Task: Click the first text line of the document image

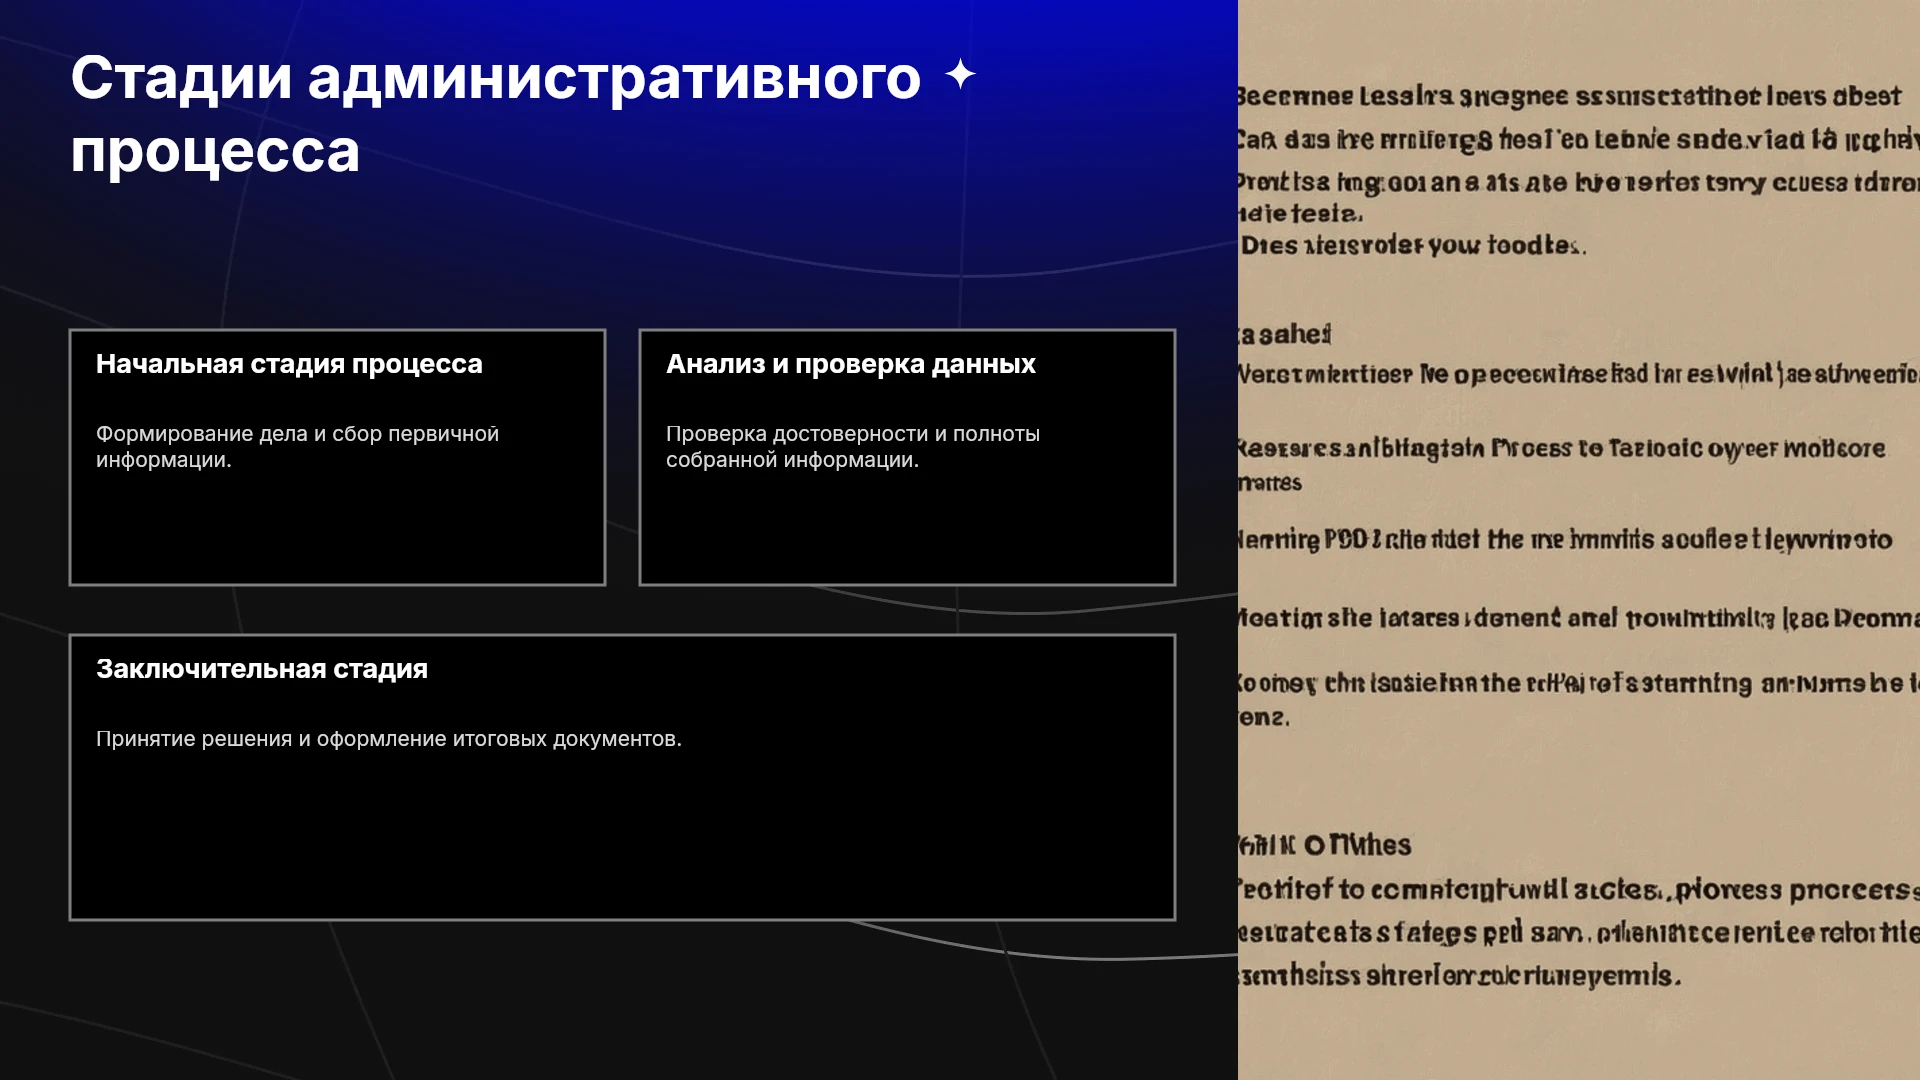Action: pyautogui.click(x=1568, y=97)
